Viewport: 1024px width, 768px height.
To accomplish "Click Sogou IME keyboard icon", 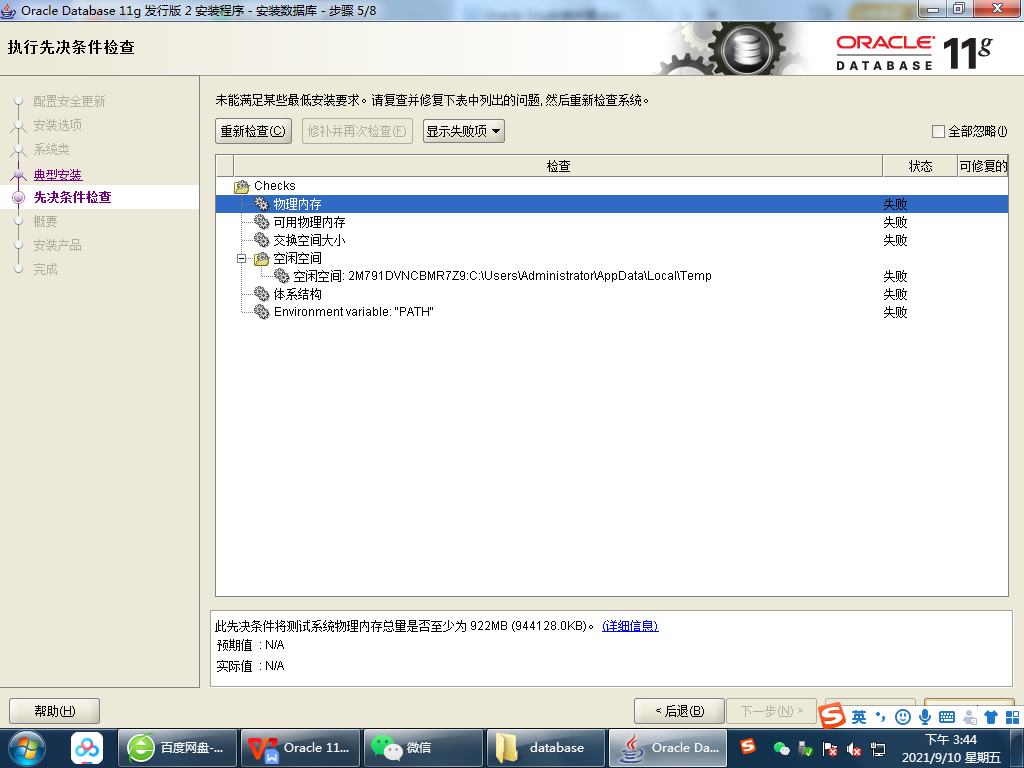I will click(x=947, y=717).
